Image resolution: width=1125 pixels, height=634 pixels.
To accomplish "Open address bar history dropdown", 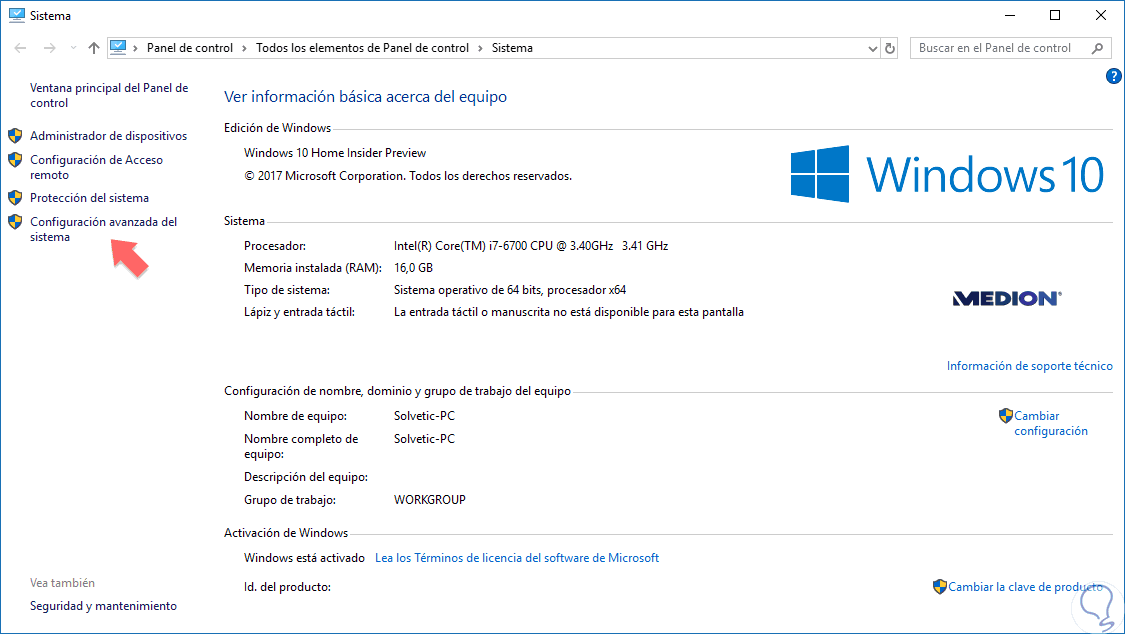I will (x=872, y=48).
